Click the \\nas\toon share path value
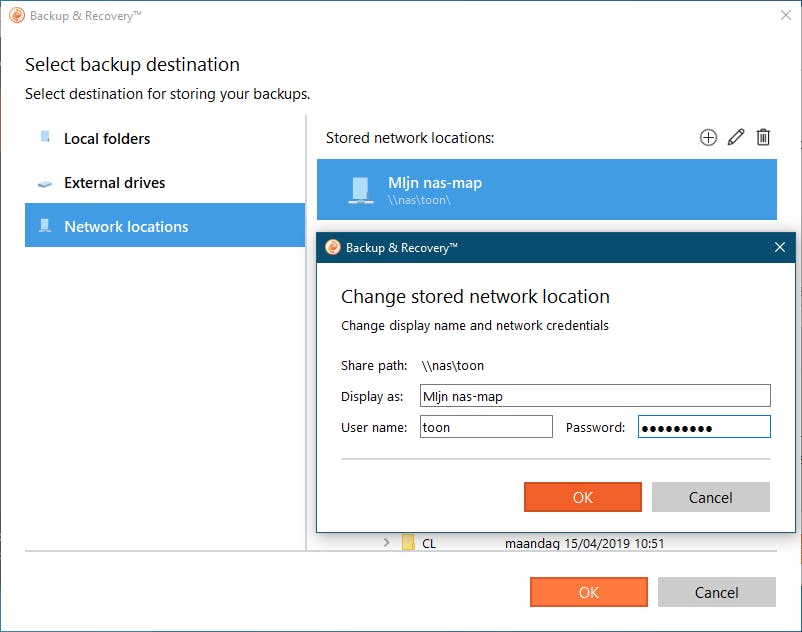The image size is (802, 632). tap(452, 366)
